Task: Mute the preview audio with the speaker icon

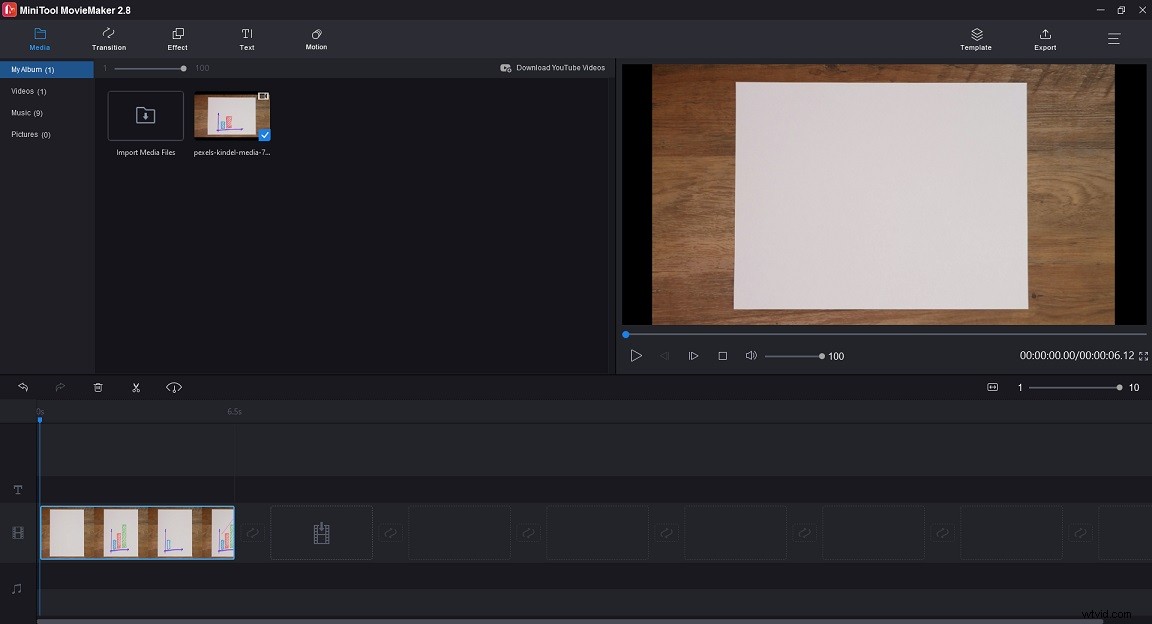Action: [x=750, y=355]
